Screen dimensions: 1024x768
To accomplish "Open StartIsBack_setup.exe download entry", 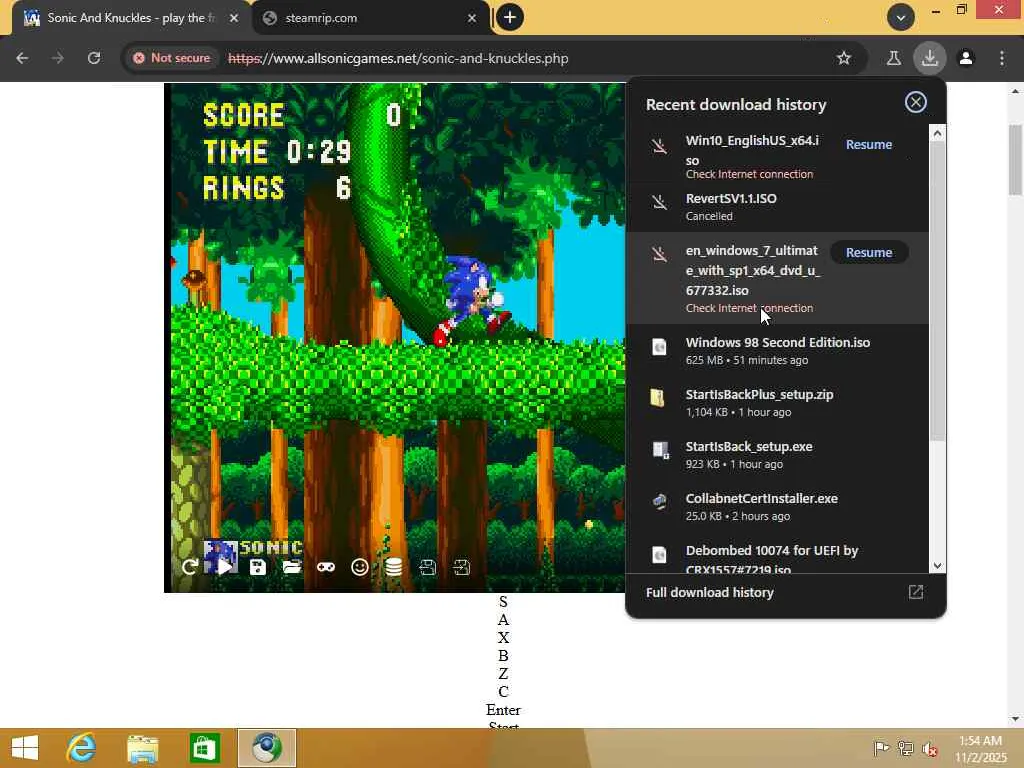I will 777,455.
